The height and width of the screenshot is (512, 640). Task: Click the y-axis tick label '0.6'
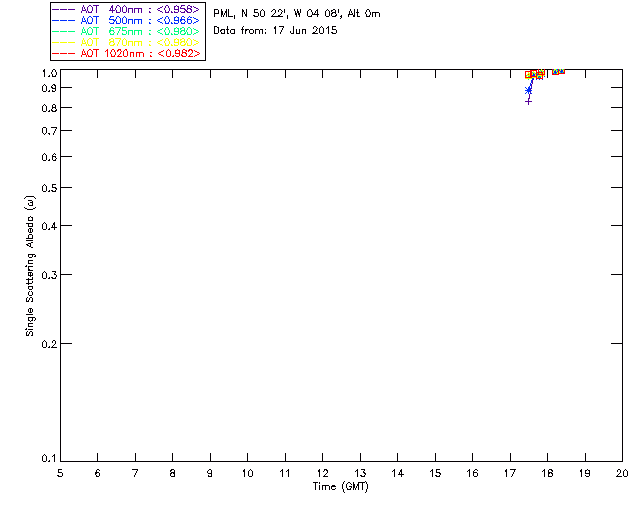[x=49, y=157]
